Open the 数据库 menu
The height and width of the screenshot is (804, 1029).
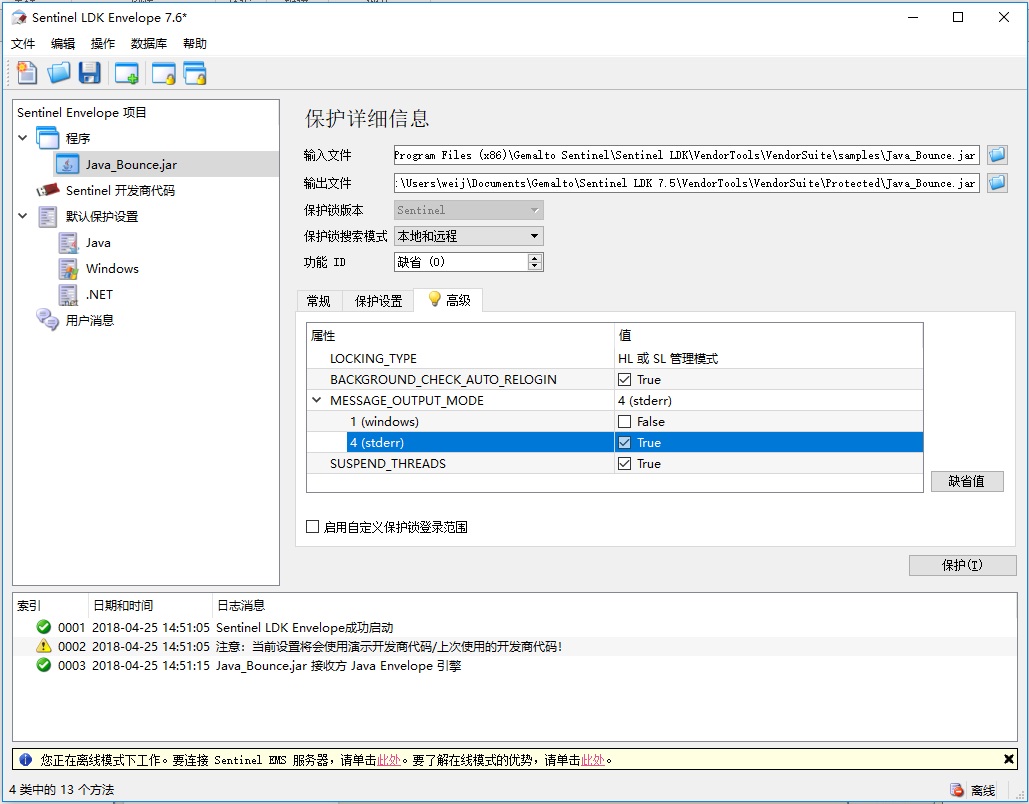[x=148, y=44]
